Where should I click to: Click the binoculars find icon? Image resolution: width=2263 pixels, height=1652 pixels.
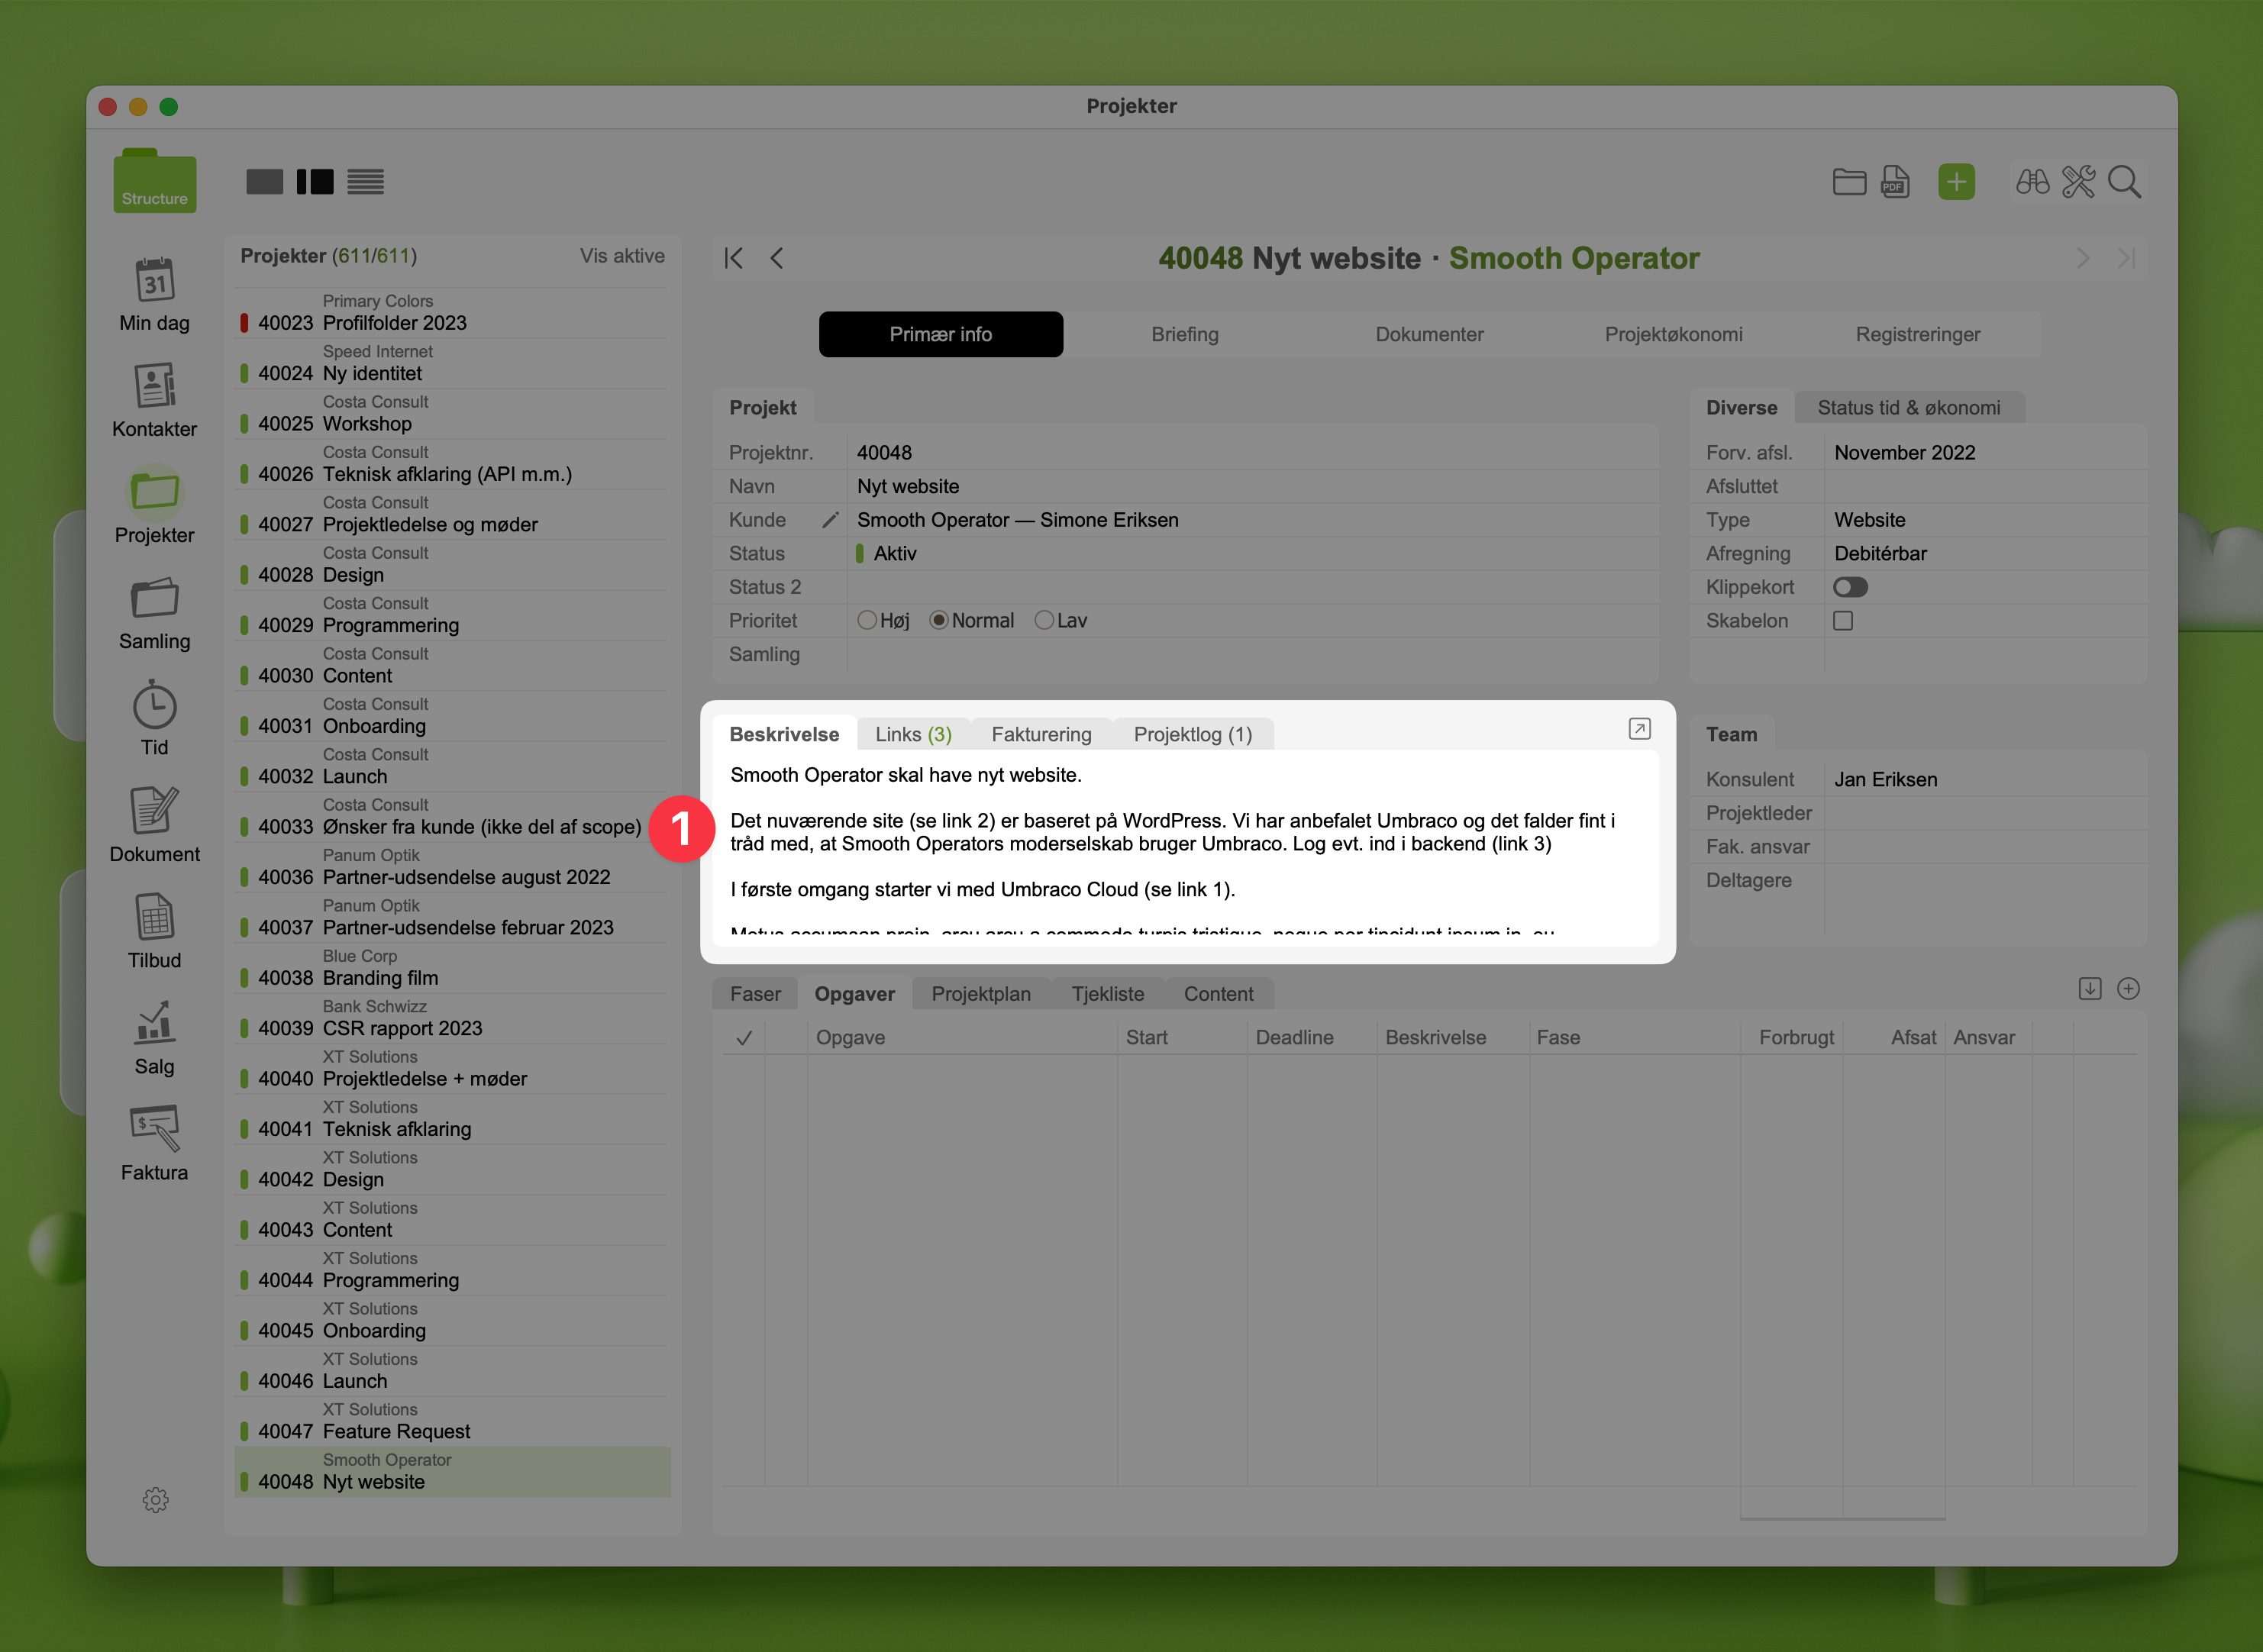point(2032,182)
